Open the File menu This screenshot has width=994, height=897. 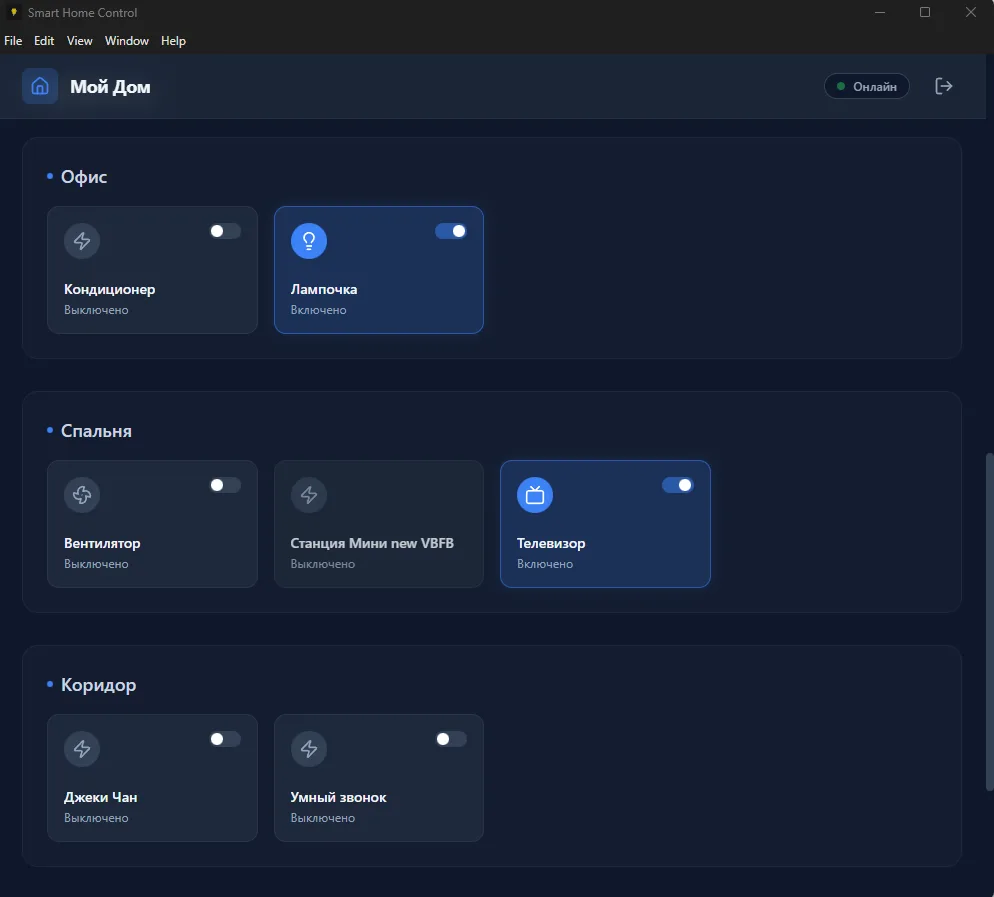[13, 41]
